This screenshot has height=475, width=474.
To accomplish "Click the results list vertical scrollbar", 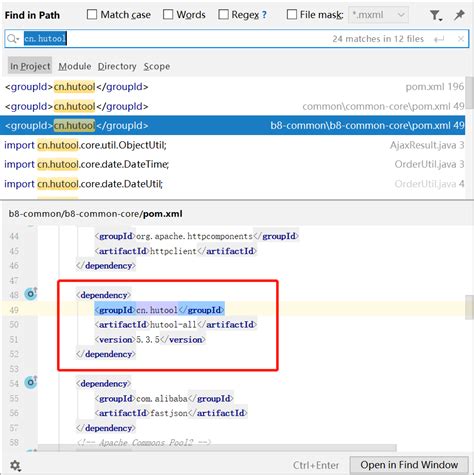I will [470, 93].
